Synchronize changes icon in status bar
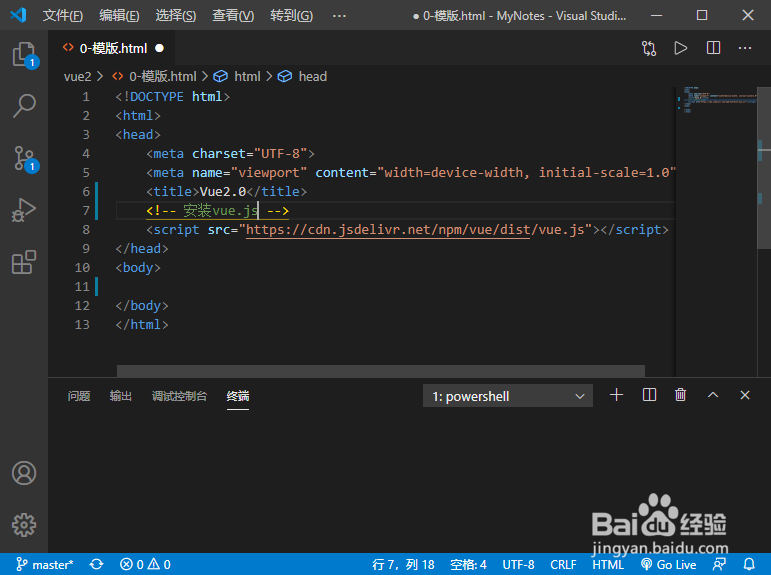 96,564
